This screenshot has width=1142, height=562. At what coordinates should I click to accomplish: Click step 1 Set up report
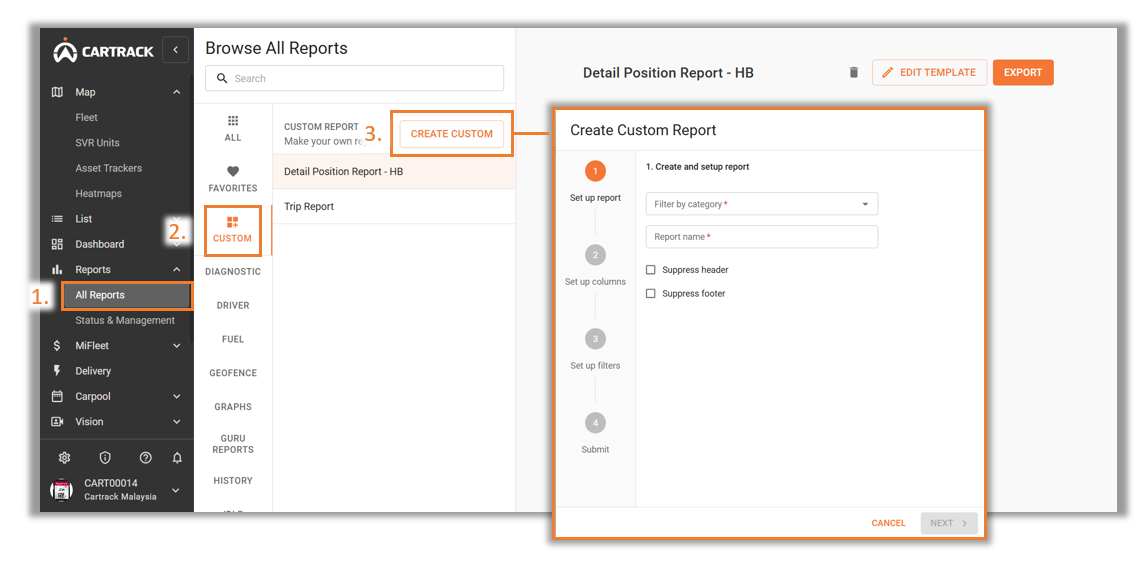(x=595, y=182)
